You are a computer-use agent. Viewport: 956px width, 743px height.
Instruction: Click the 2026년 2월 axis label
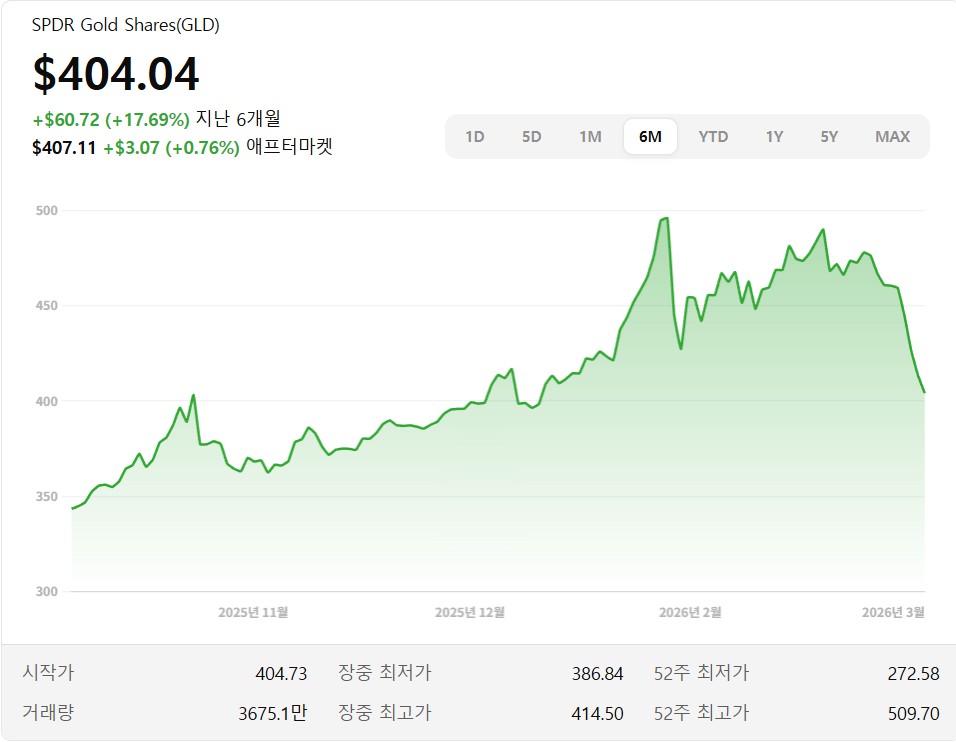point(690,613)
